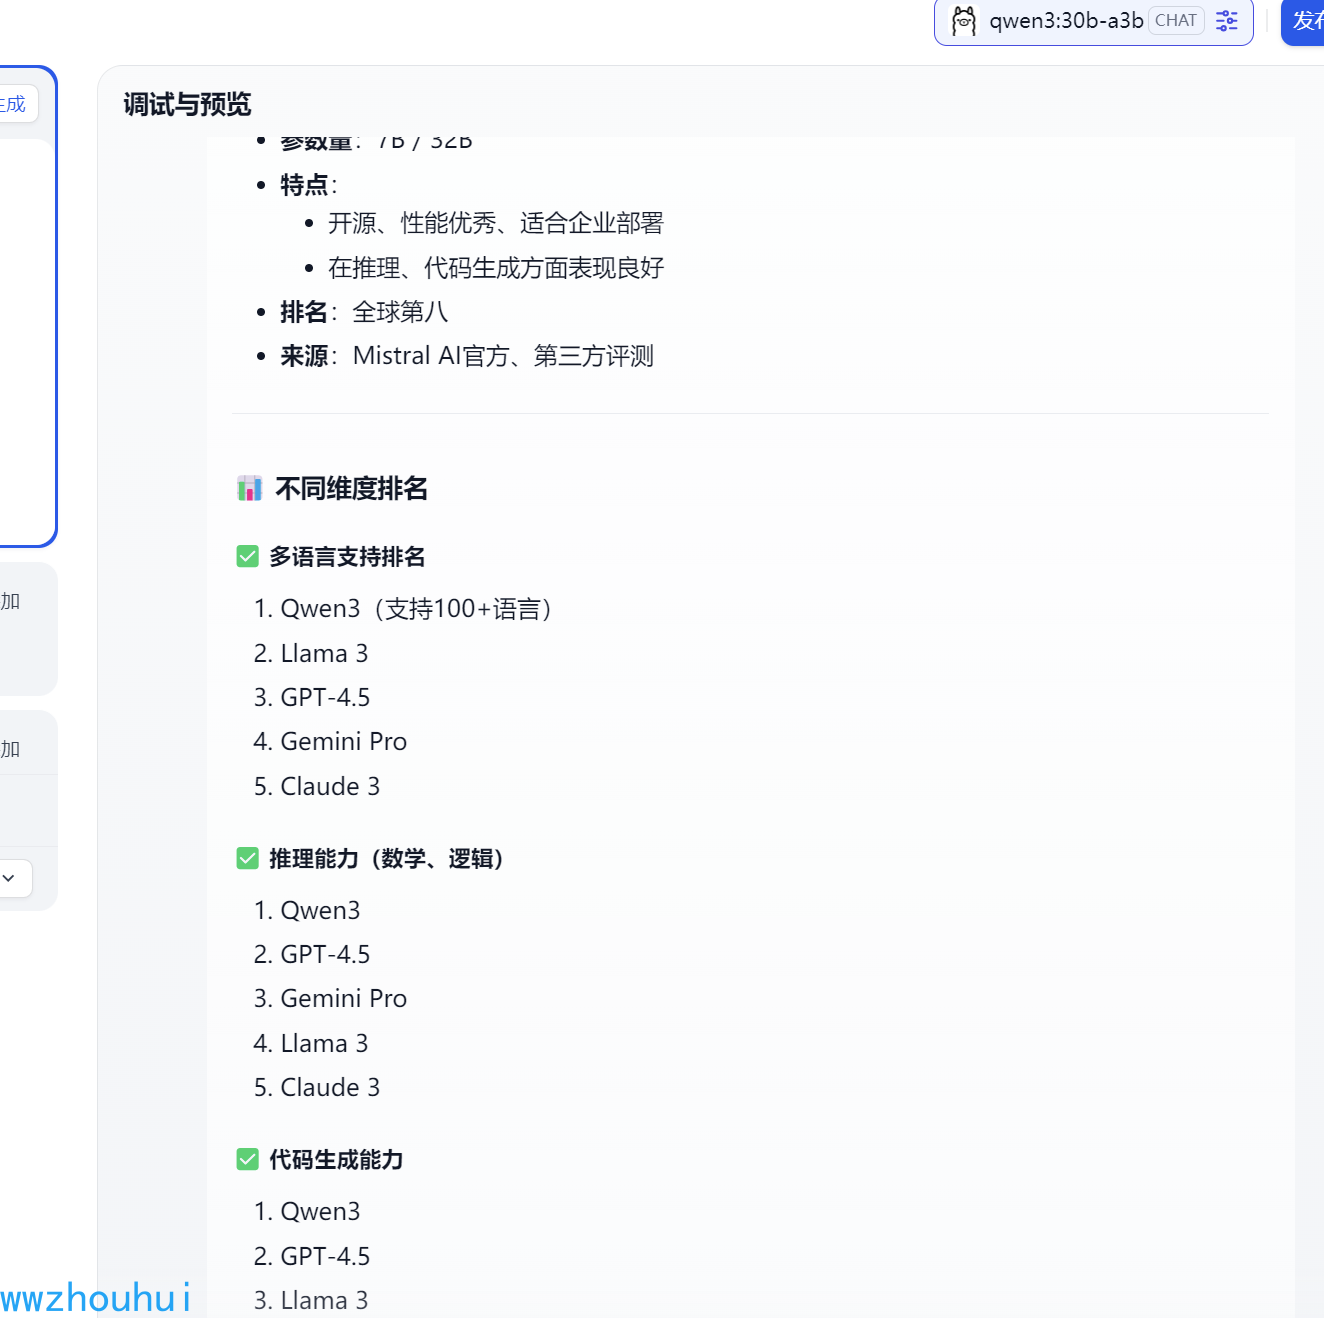Click the 特点 bullet label
The image size is (1324, 1318).
304,185
